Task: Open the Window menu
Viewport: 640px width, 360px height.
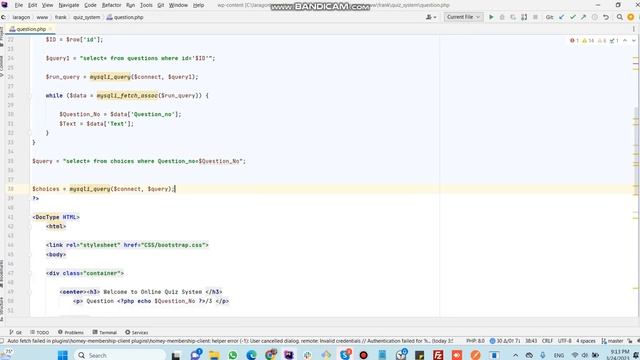Action: pos(178,5)
